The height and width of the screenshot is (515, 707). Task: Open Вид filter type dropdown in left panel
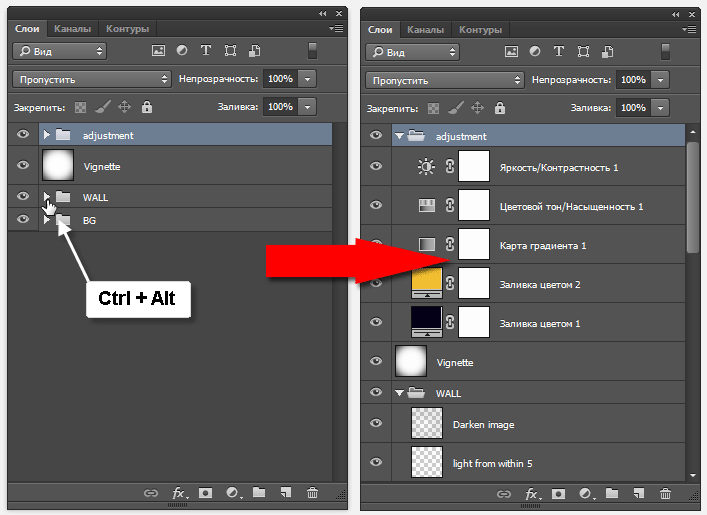59,51
